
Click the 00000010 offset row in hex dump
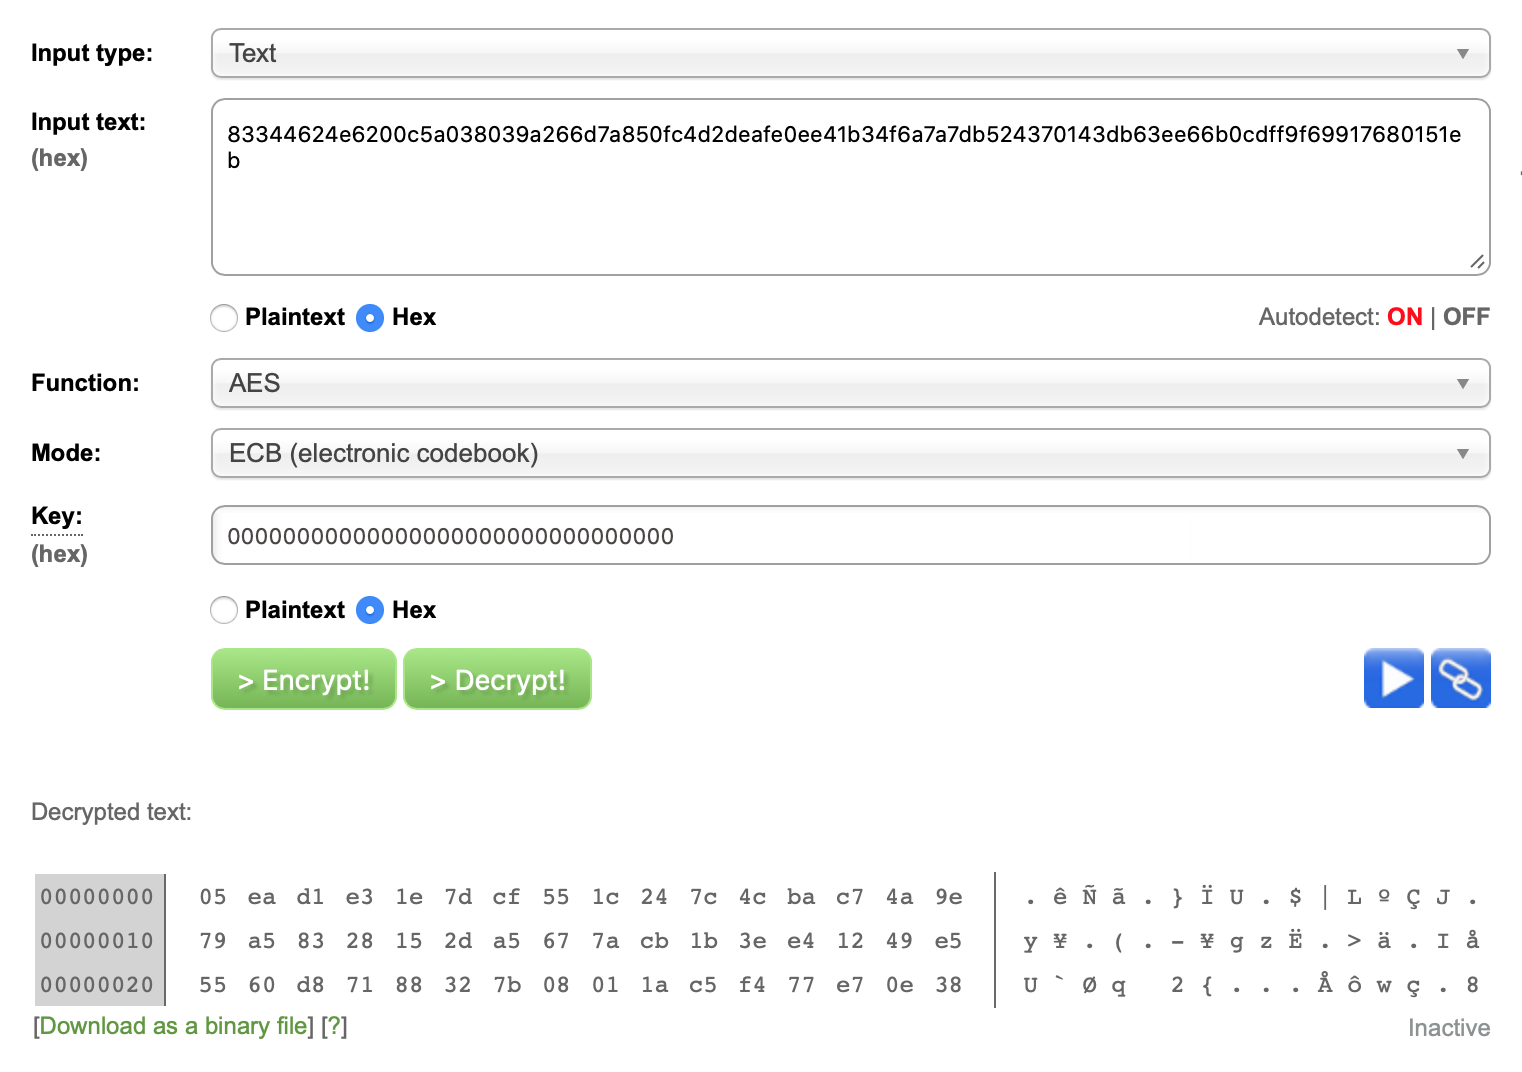tap(97, 941)
